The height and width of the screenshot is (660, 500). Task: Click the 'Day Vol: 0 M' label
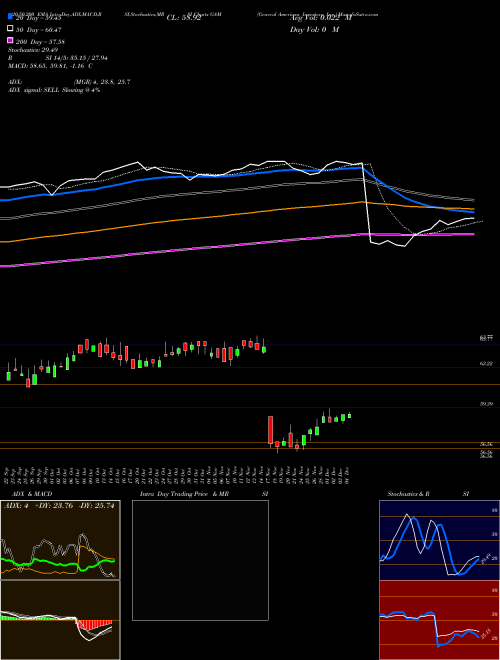coord(314,29)
